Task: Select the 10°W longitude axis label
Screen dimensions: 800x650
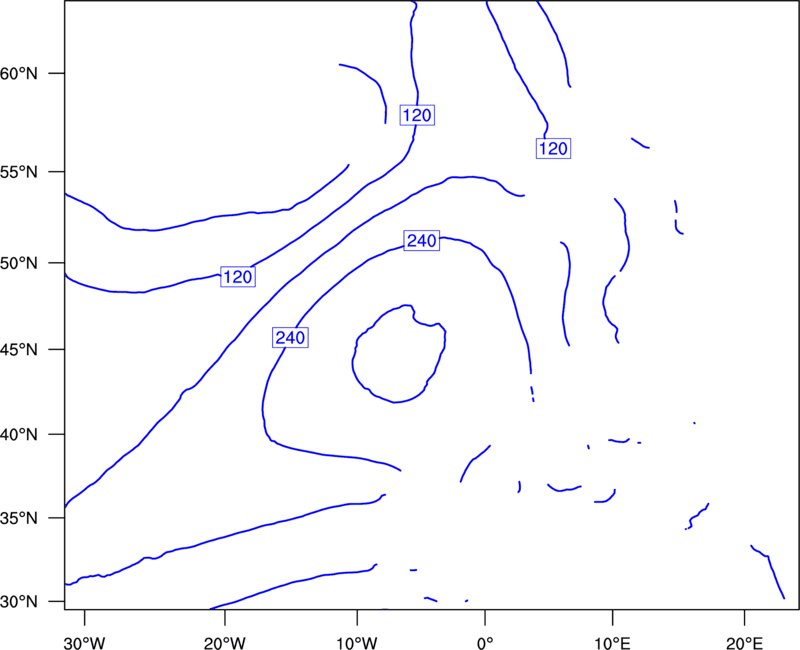Action: pyautogui.click(x=357, y=643)
